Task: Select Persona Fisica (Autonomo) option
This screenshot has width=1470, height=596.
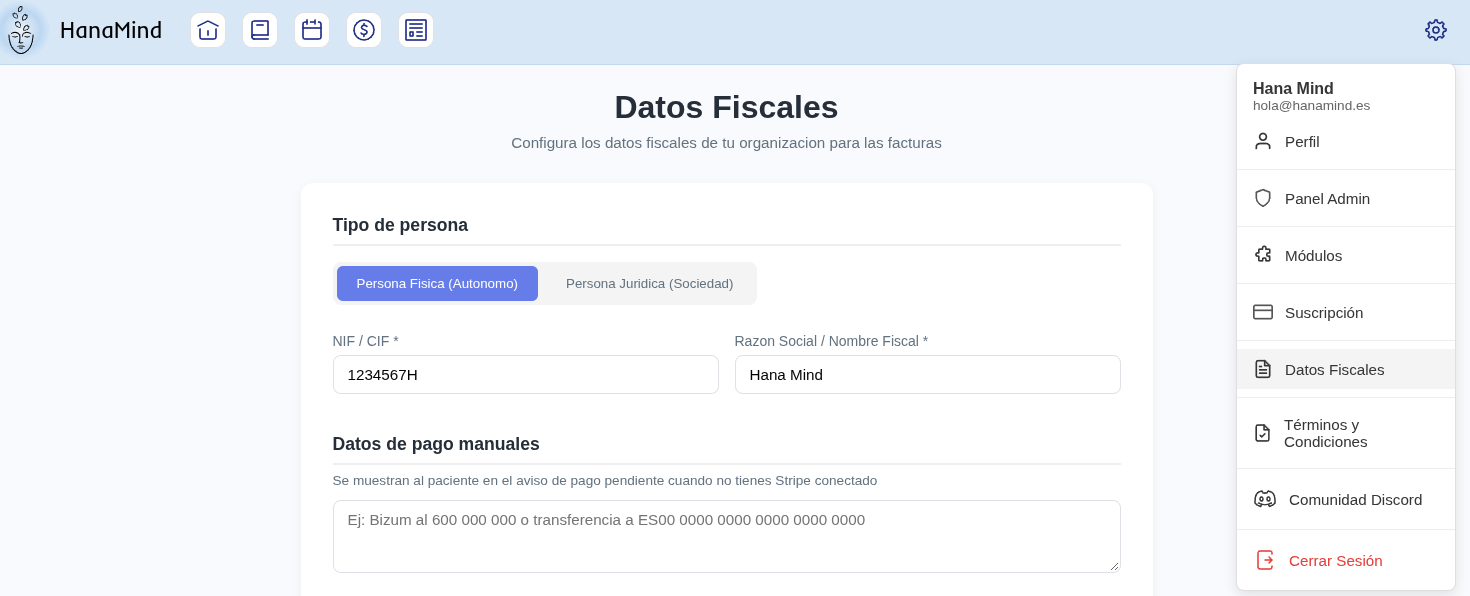Action: [437, 283]
